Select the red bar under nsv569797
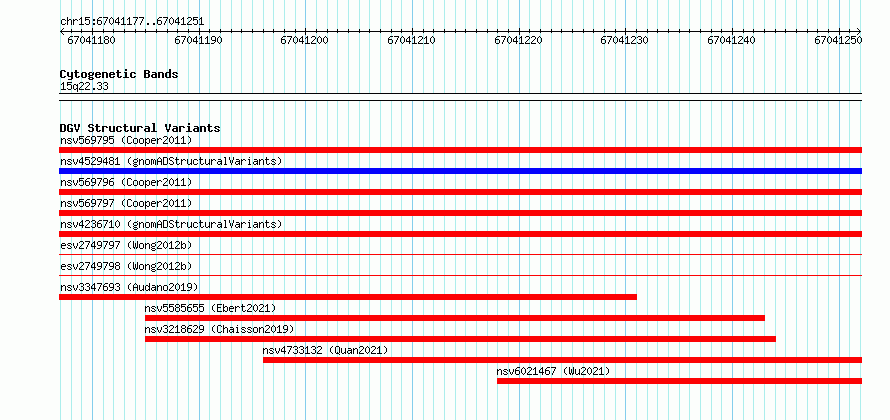The image size is (890, 420). click(460, 213)
